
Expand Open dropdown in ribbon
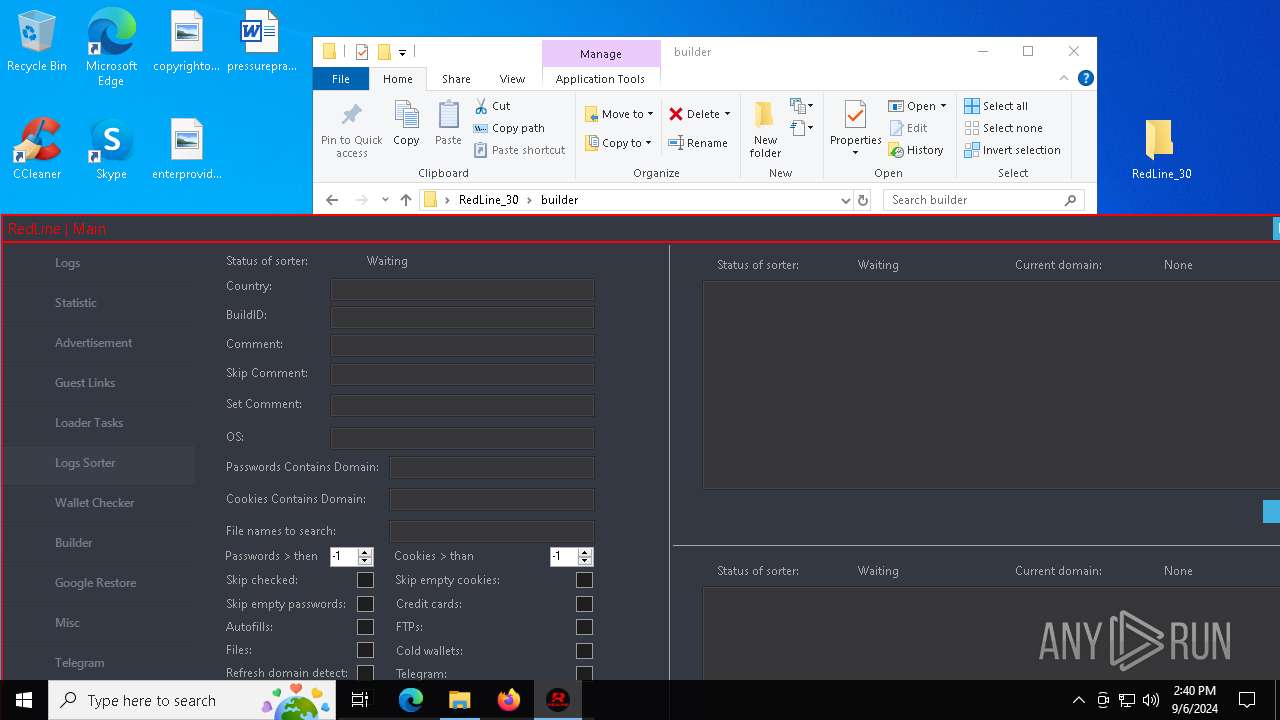[x=942, y=106]
